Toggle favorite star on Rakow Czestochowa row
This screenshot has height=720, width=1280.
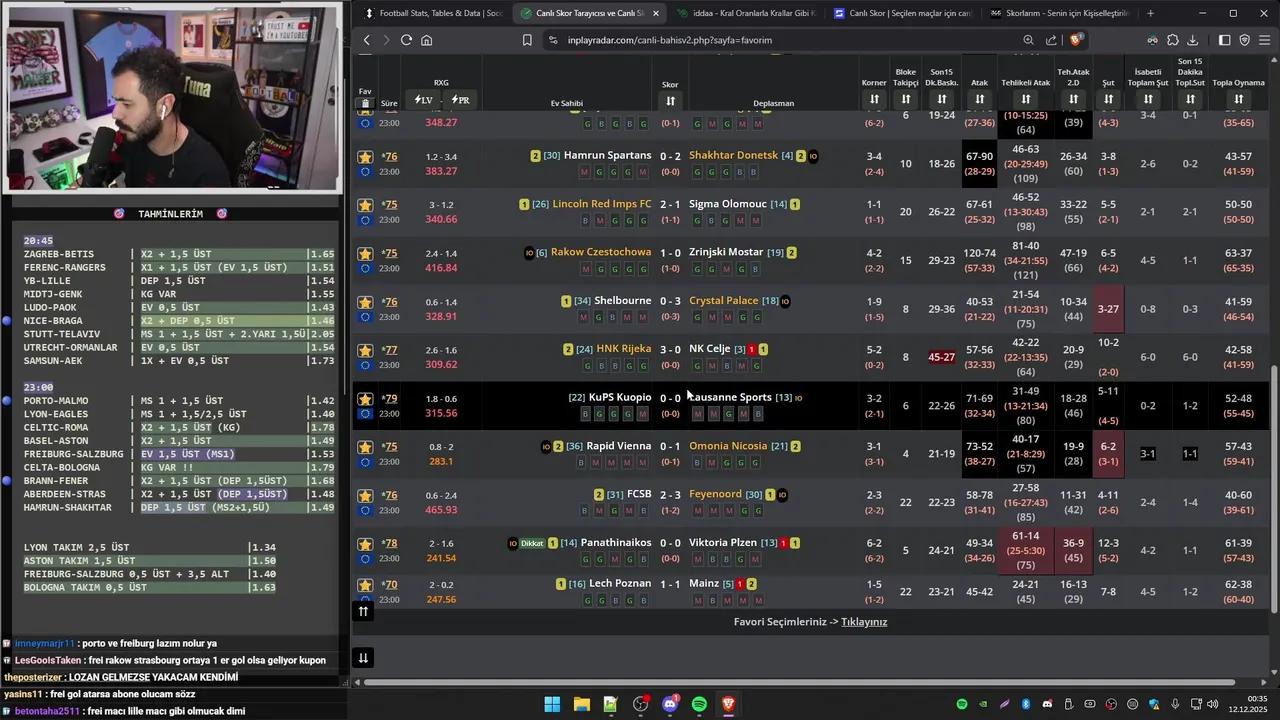365,254
